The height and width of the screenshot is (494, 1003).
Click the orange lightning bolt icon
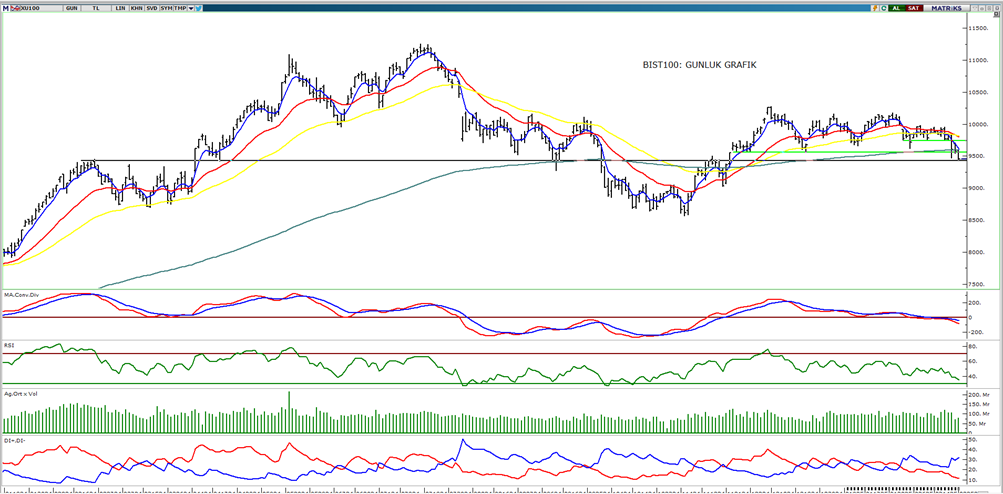(875, 8)
